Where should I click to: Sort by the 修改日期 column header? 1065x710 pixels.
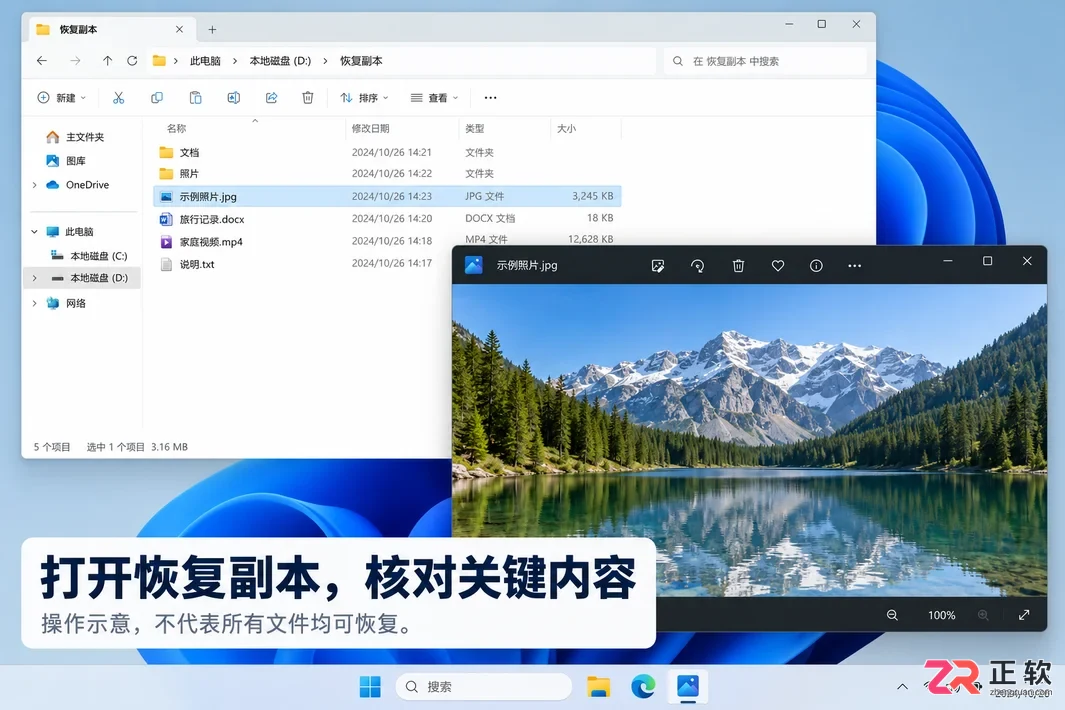point(371,128)
